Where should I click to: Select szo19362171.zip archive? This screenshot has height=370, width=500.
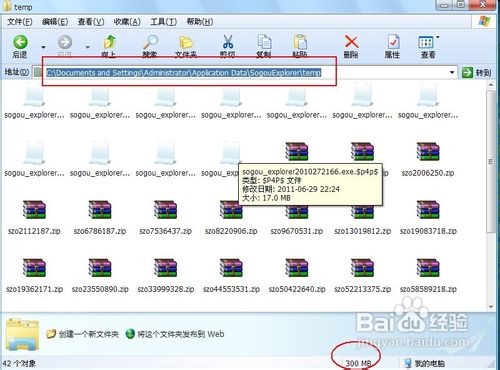pos(34,275)
